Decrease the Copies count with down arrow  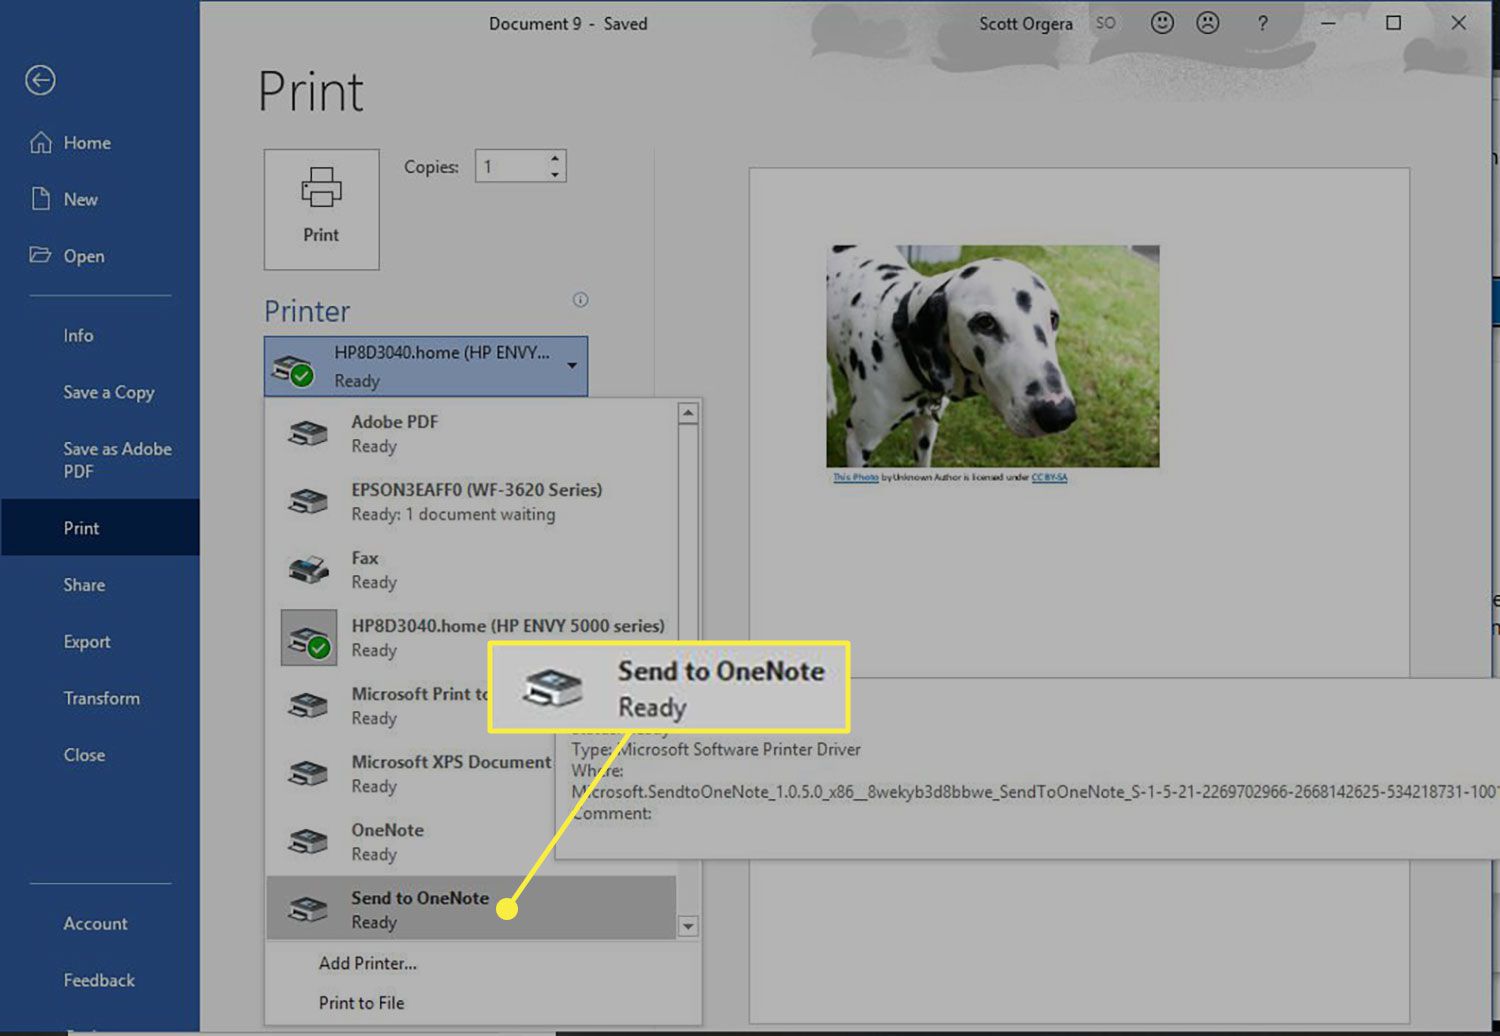(x=555, y=175)
